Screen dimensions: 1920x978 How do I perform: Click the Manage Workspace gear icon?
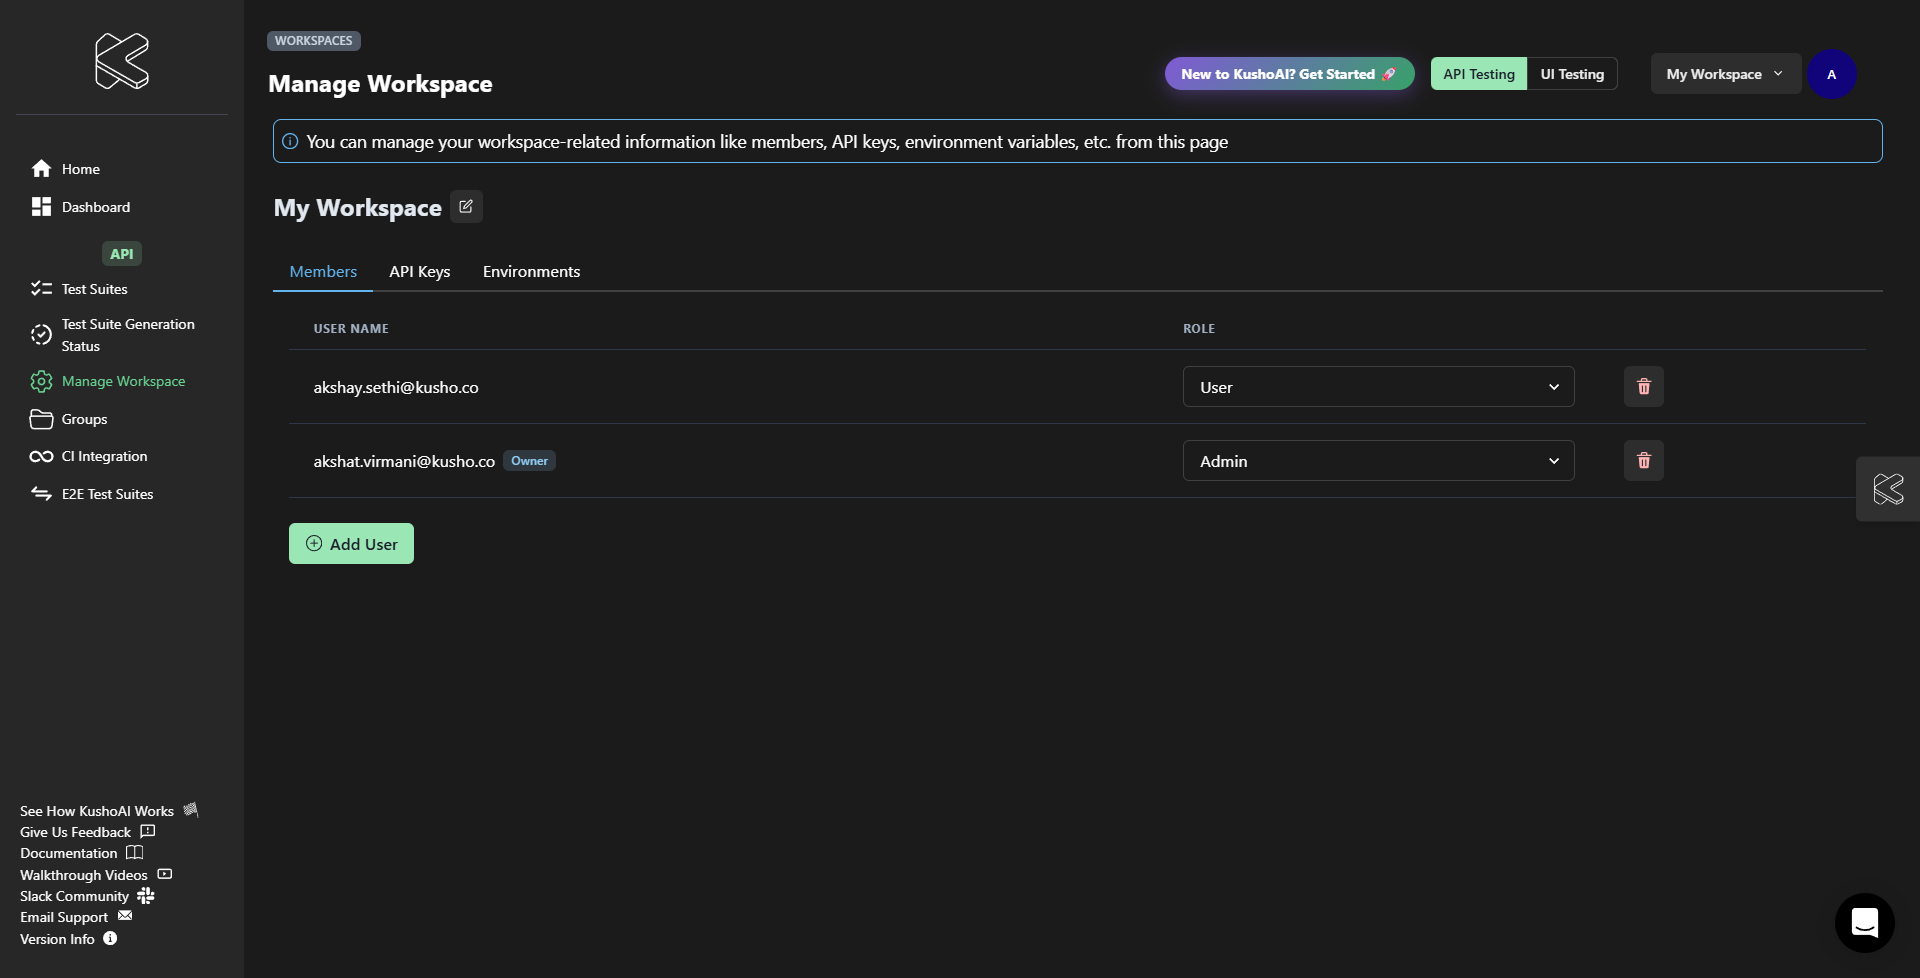[x=41, y=381]
